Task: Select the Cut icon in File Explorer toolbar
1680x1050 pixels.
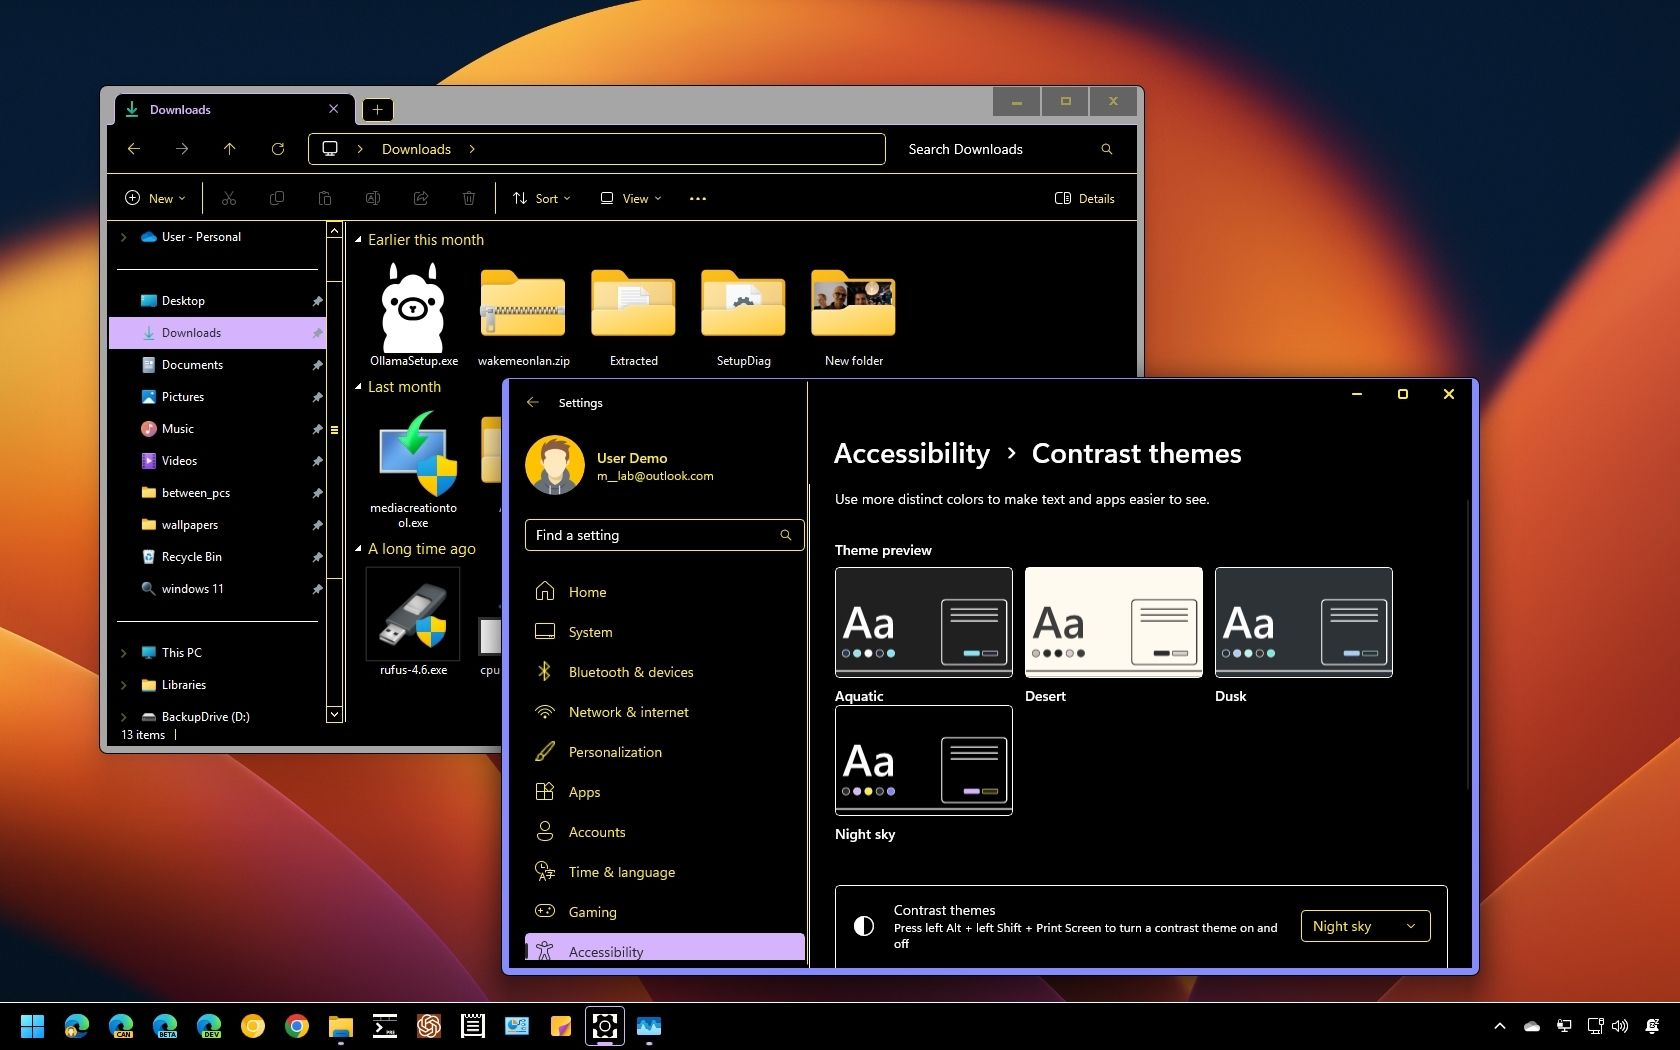Action: click(229, 198)
